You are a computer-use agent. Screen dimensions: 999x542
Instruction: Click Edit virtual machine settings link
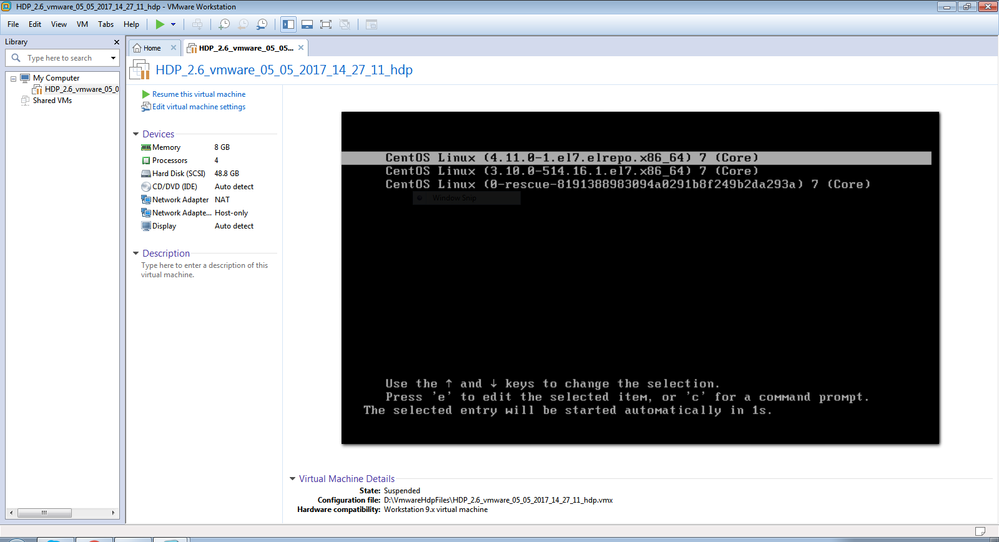tap(198, 107)
